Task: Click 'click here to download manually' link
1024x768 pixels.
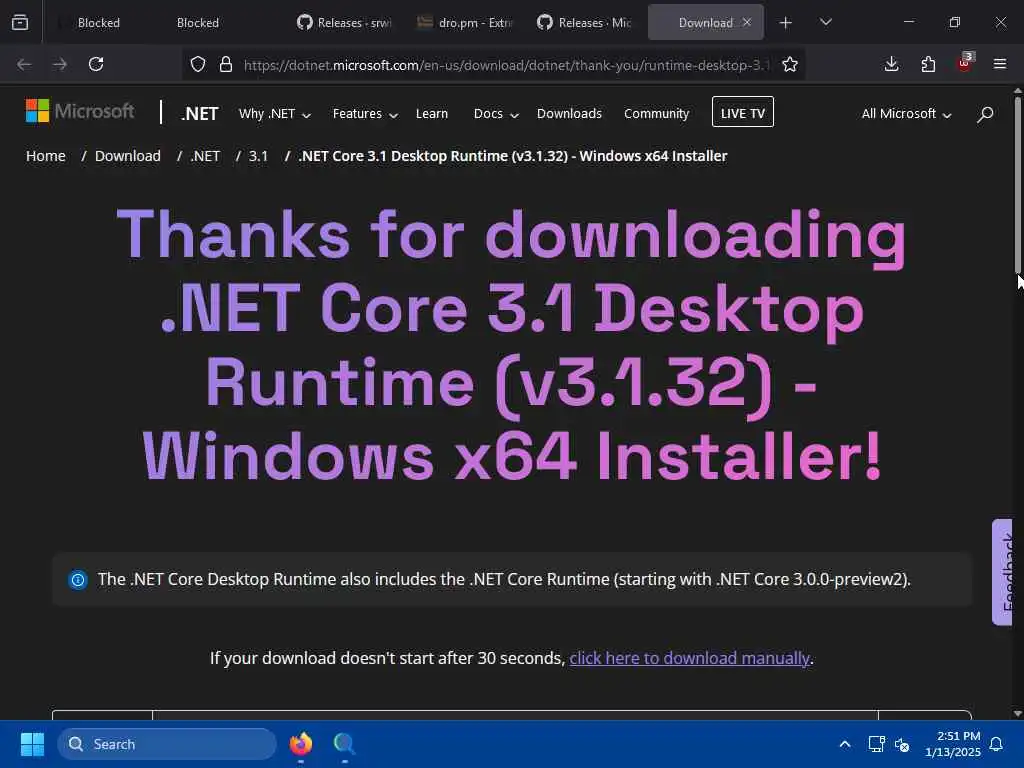Action: point(689,658)
